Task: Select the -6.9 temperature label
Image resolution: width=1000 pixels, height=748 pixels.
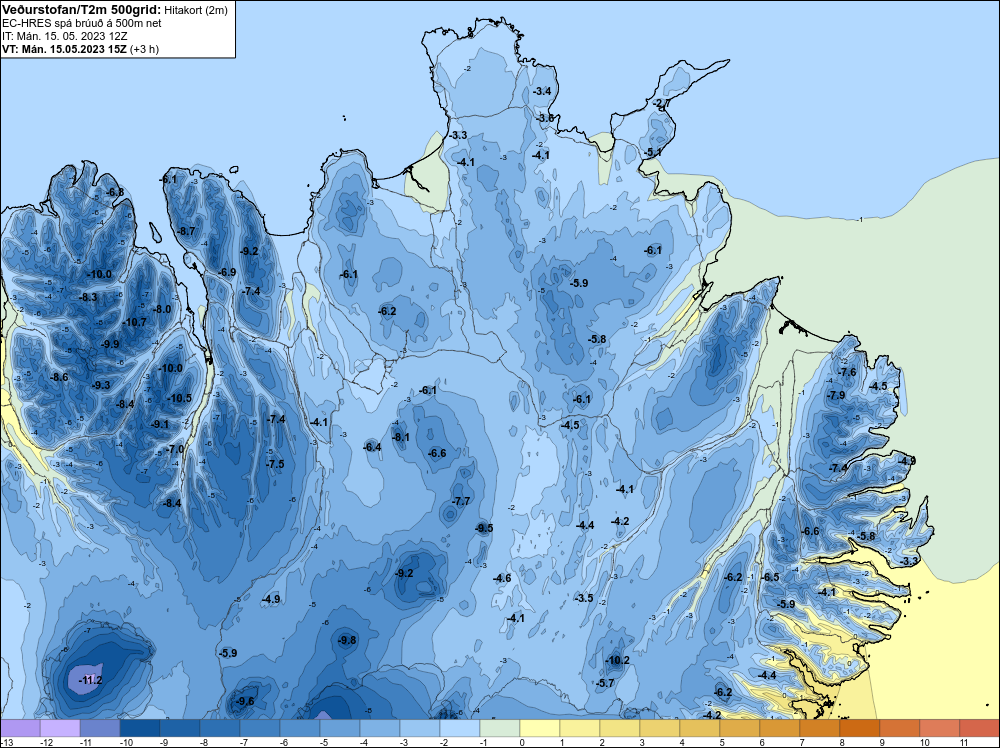Action: pyautogui.click(x=227, y=272)
